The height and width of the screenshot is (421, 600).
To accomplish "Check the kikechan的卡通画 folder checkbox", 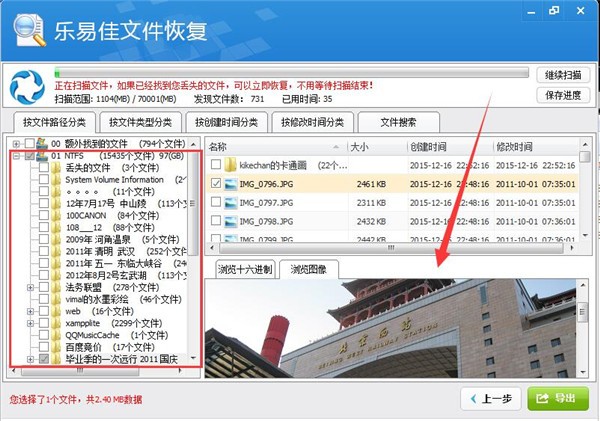I will [216, 165].
